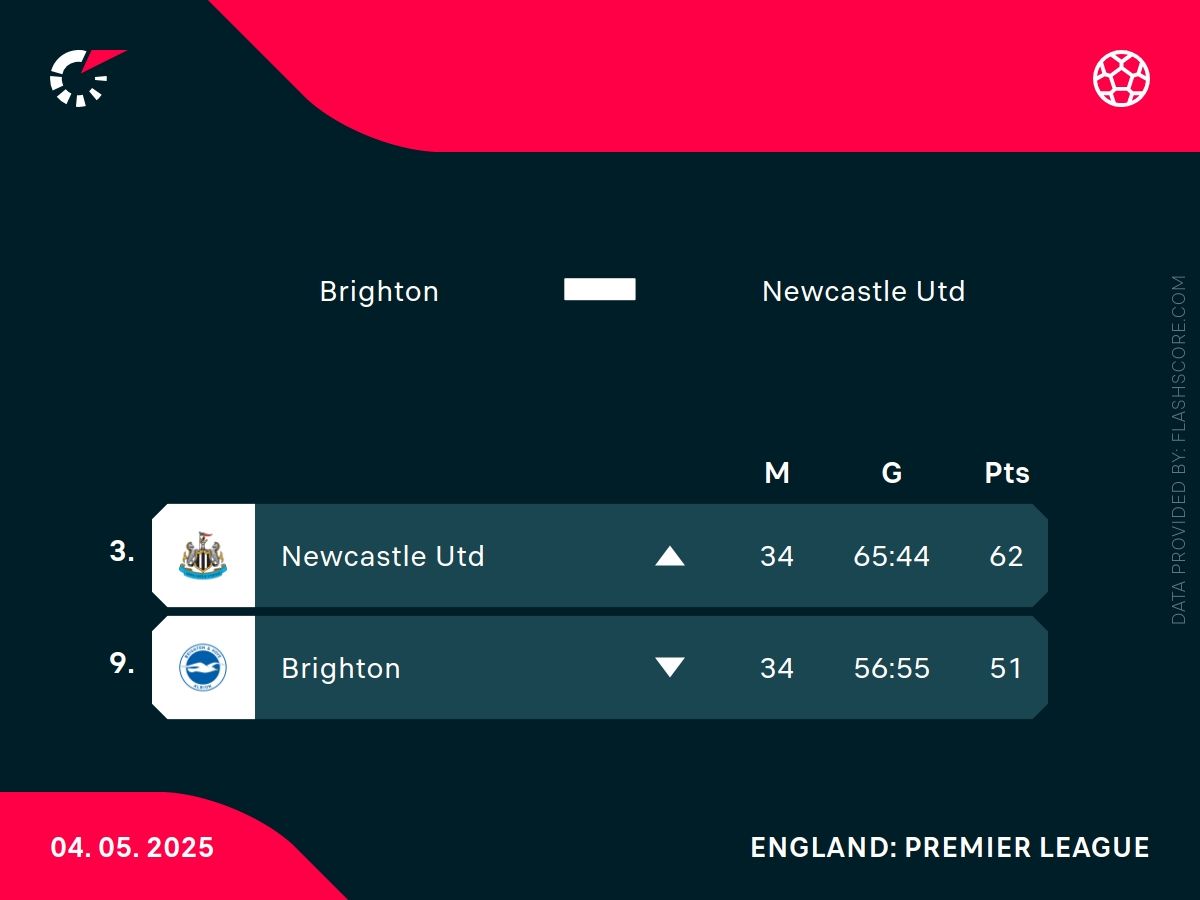Select the G column header
1200x900 pixels.
(892, 473)
